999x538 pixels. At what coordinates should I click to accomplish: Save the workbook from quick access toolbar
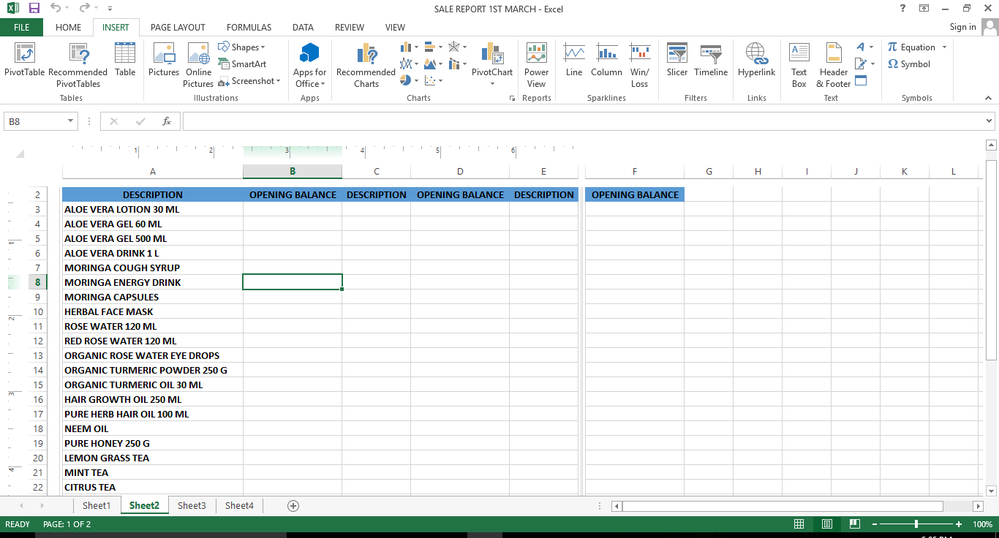pos(34,8)
